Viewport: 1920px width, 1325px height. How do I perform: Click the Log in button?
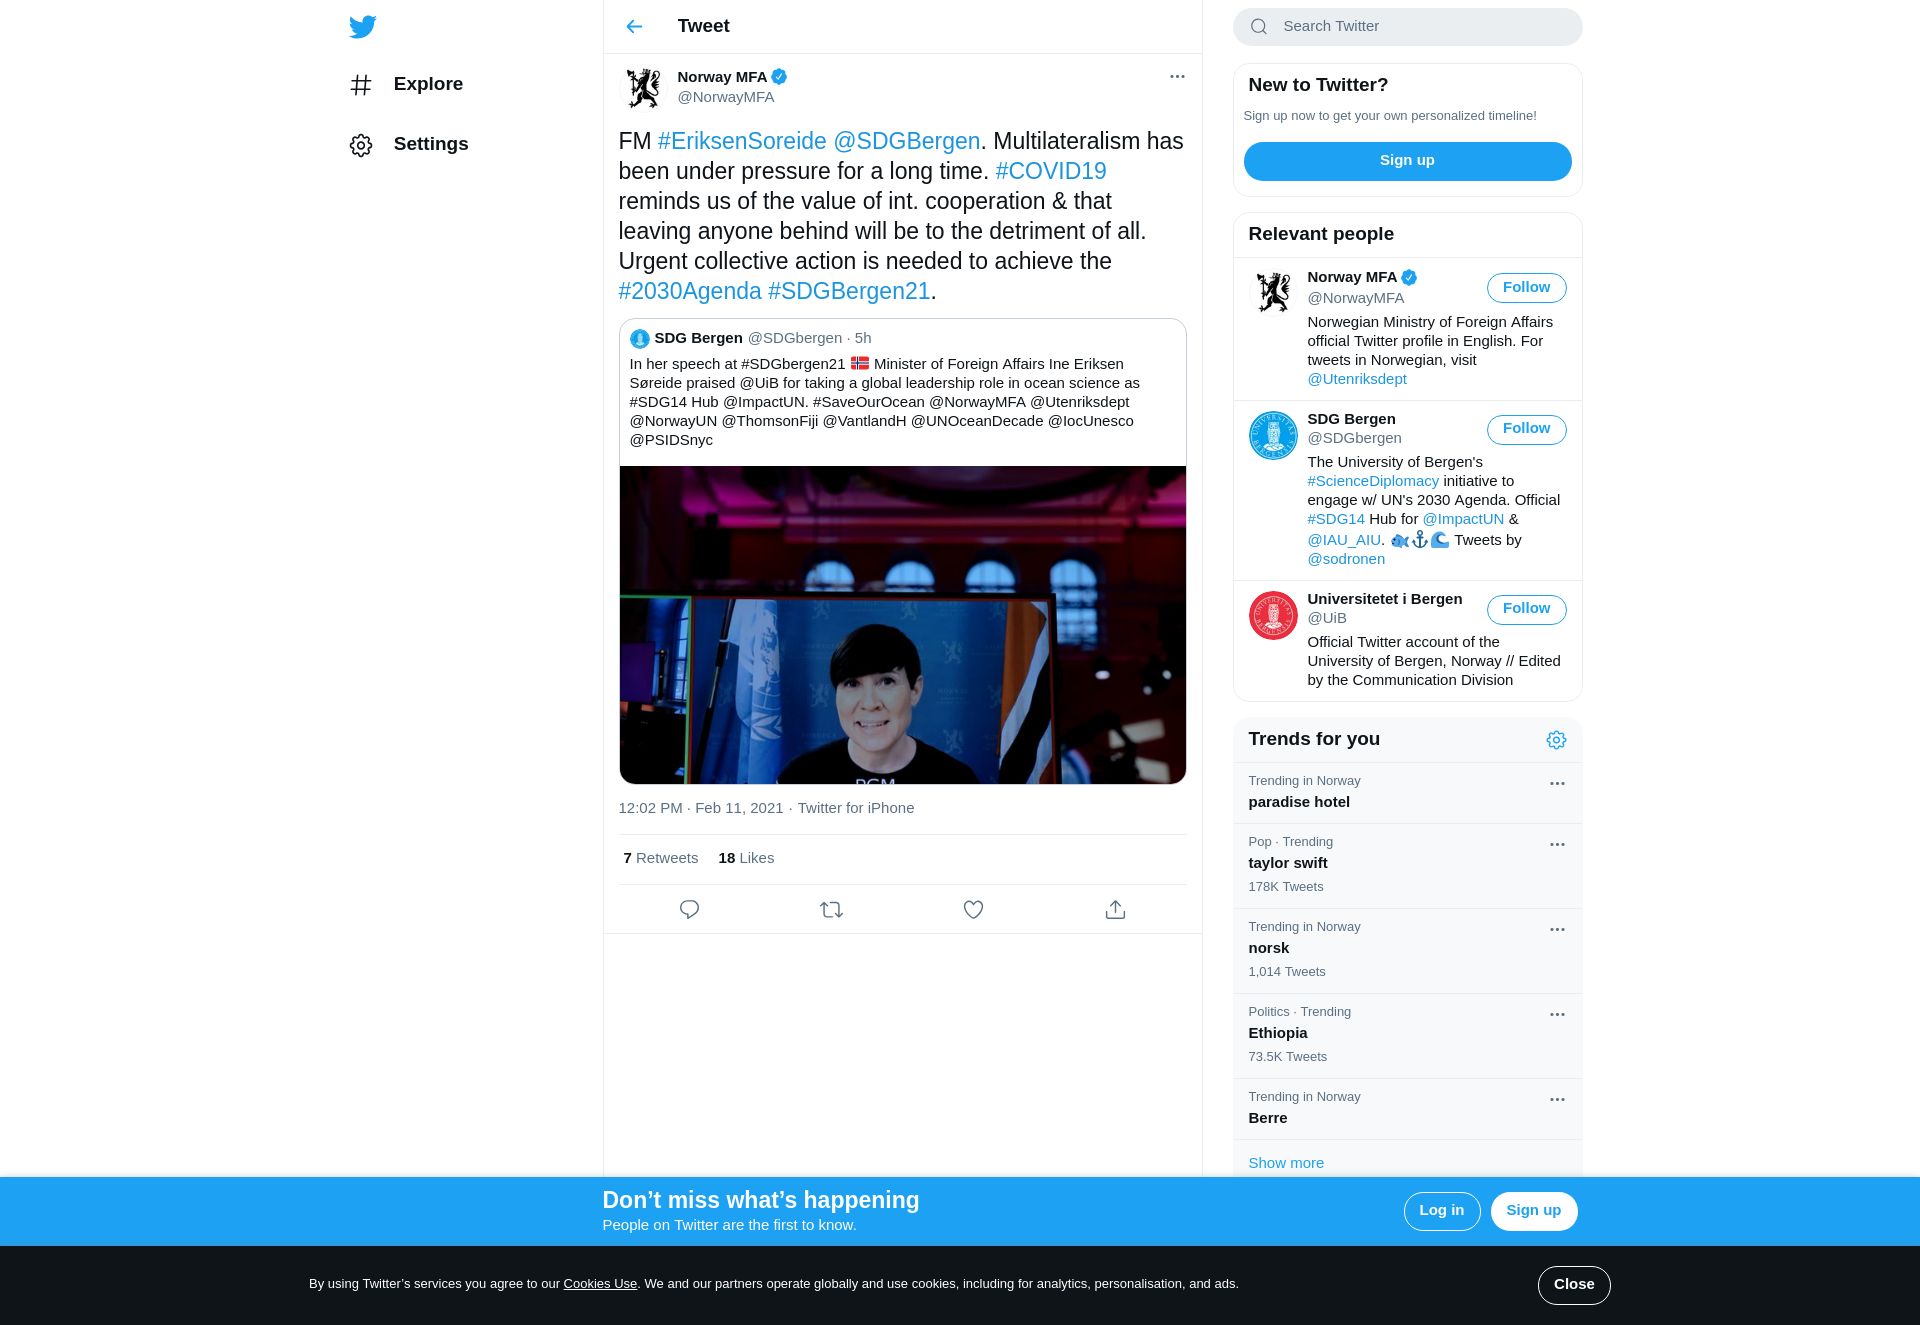(x=1441, y=1211)
